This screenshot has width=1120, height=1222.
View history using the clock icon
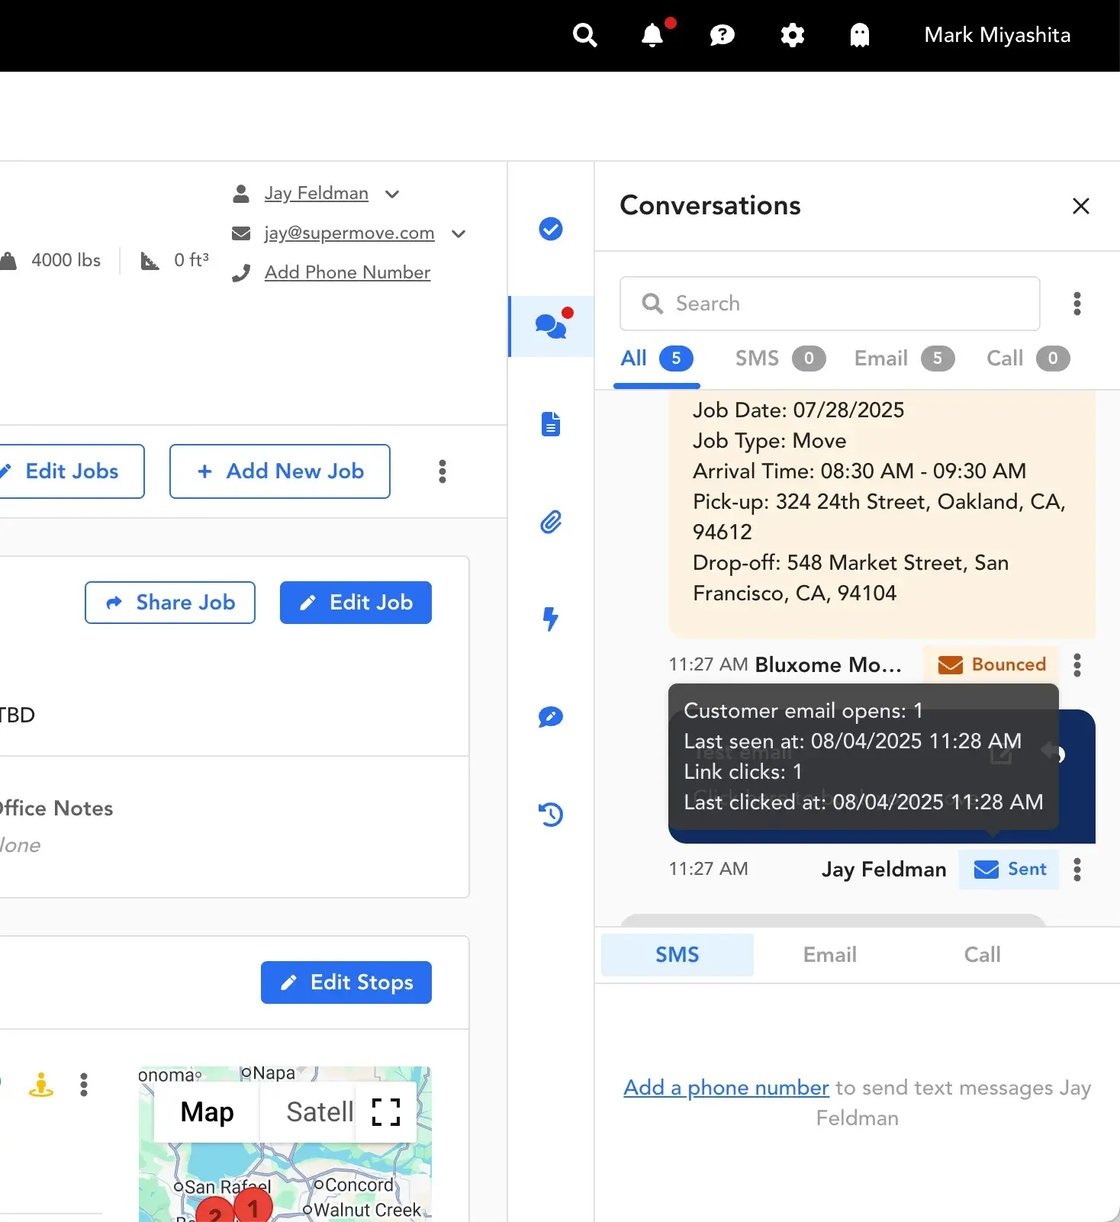(550, 814)
